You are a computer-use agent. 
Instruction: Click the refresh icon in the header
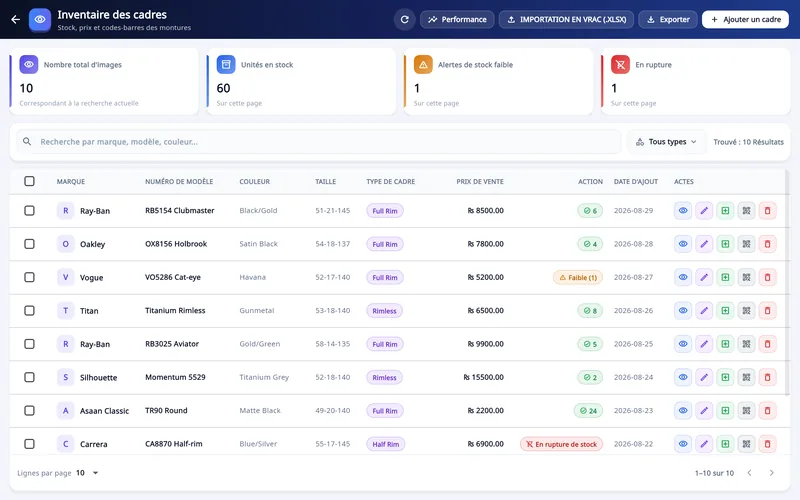coord(405,19)
